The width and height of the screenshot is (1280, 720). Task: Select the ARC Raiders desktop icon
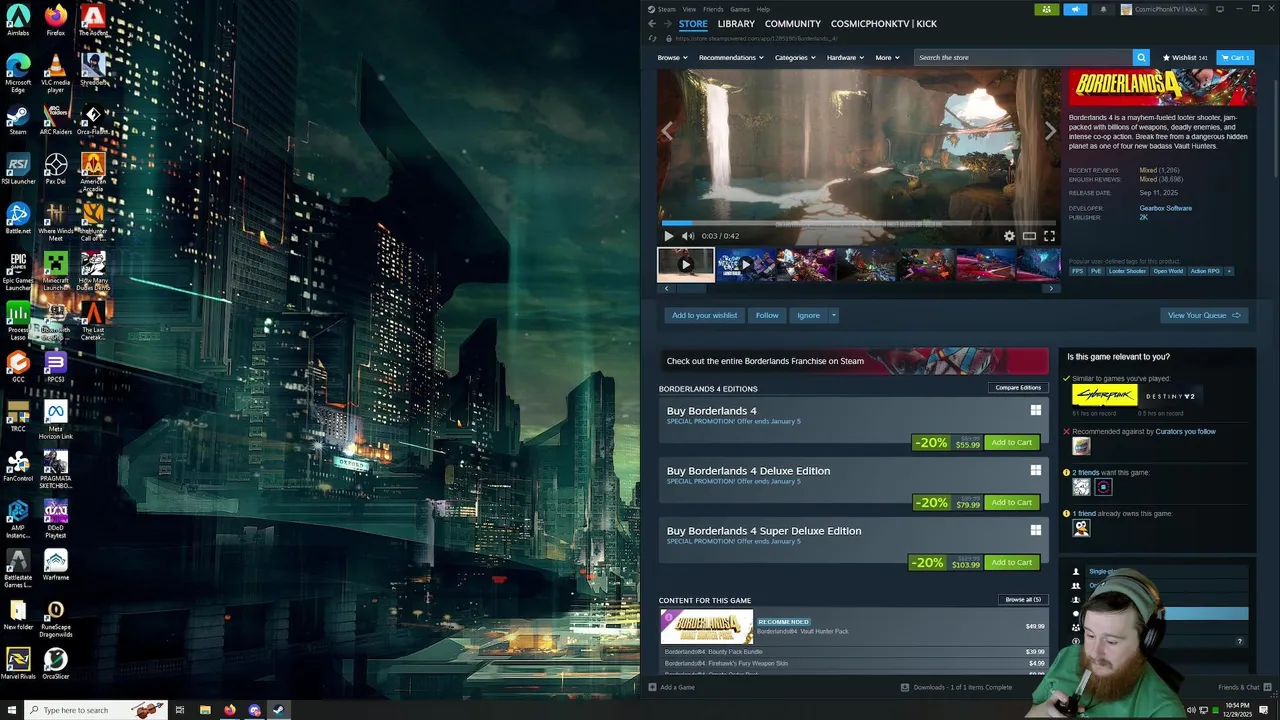click(x=56, y=119)
